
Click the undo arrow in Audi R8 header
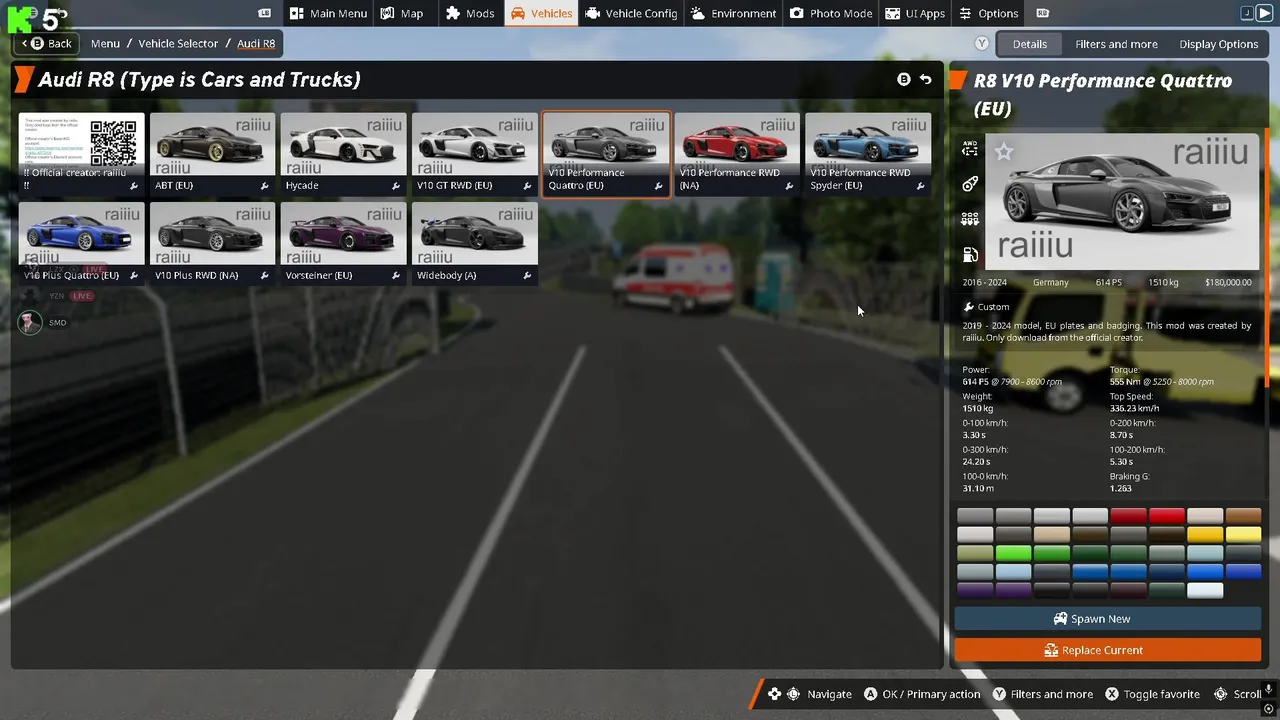925,79
